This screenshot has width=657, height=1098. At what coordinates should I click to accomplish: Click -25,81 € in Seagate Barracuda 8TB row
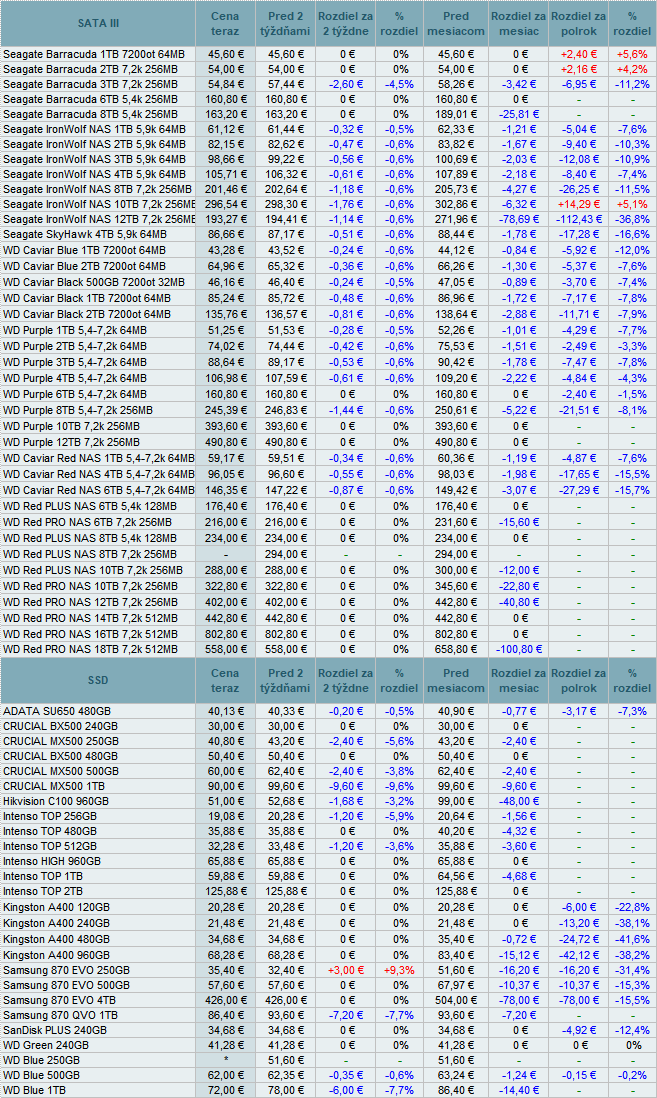[x=519, y=114]
